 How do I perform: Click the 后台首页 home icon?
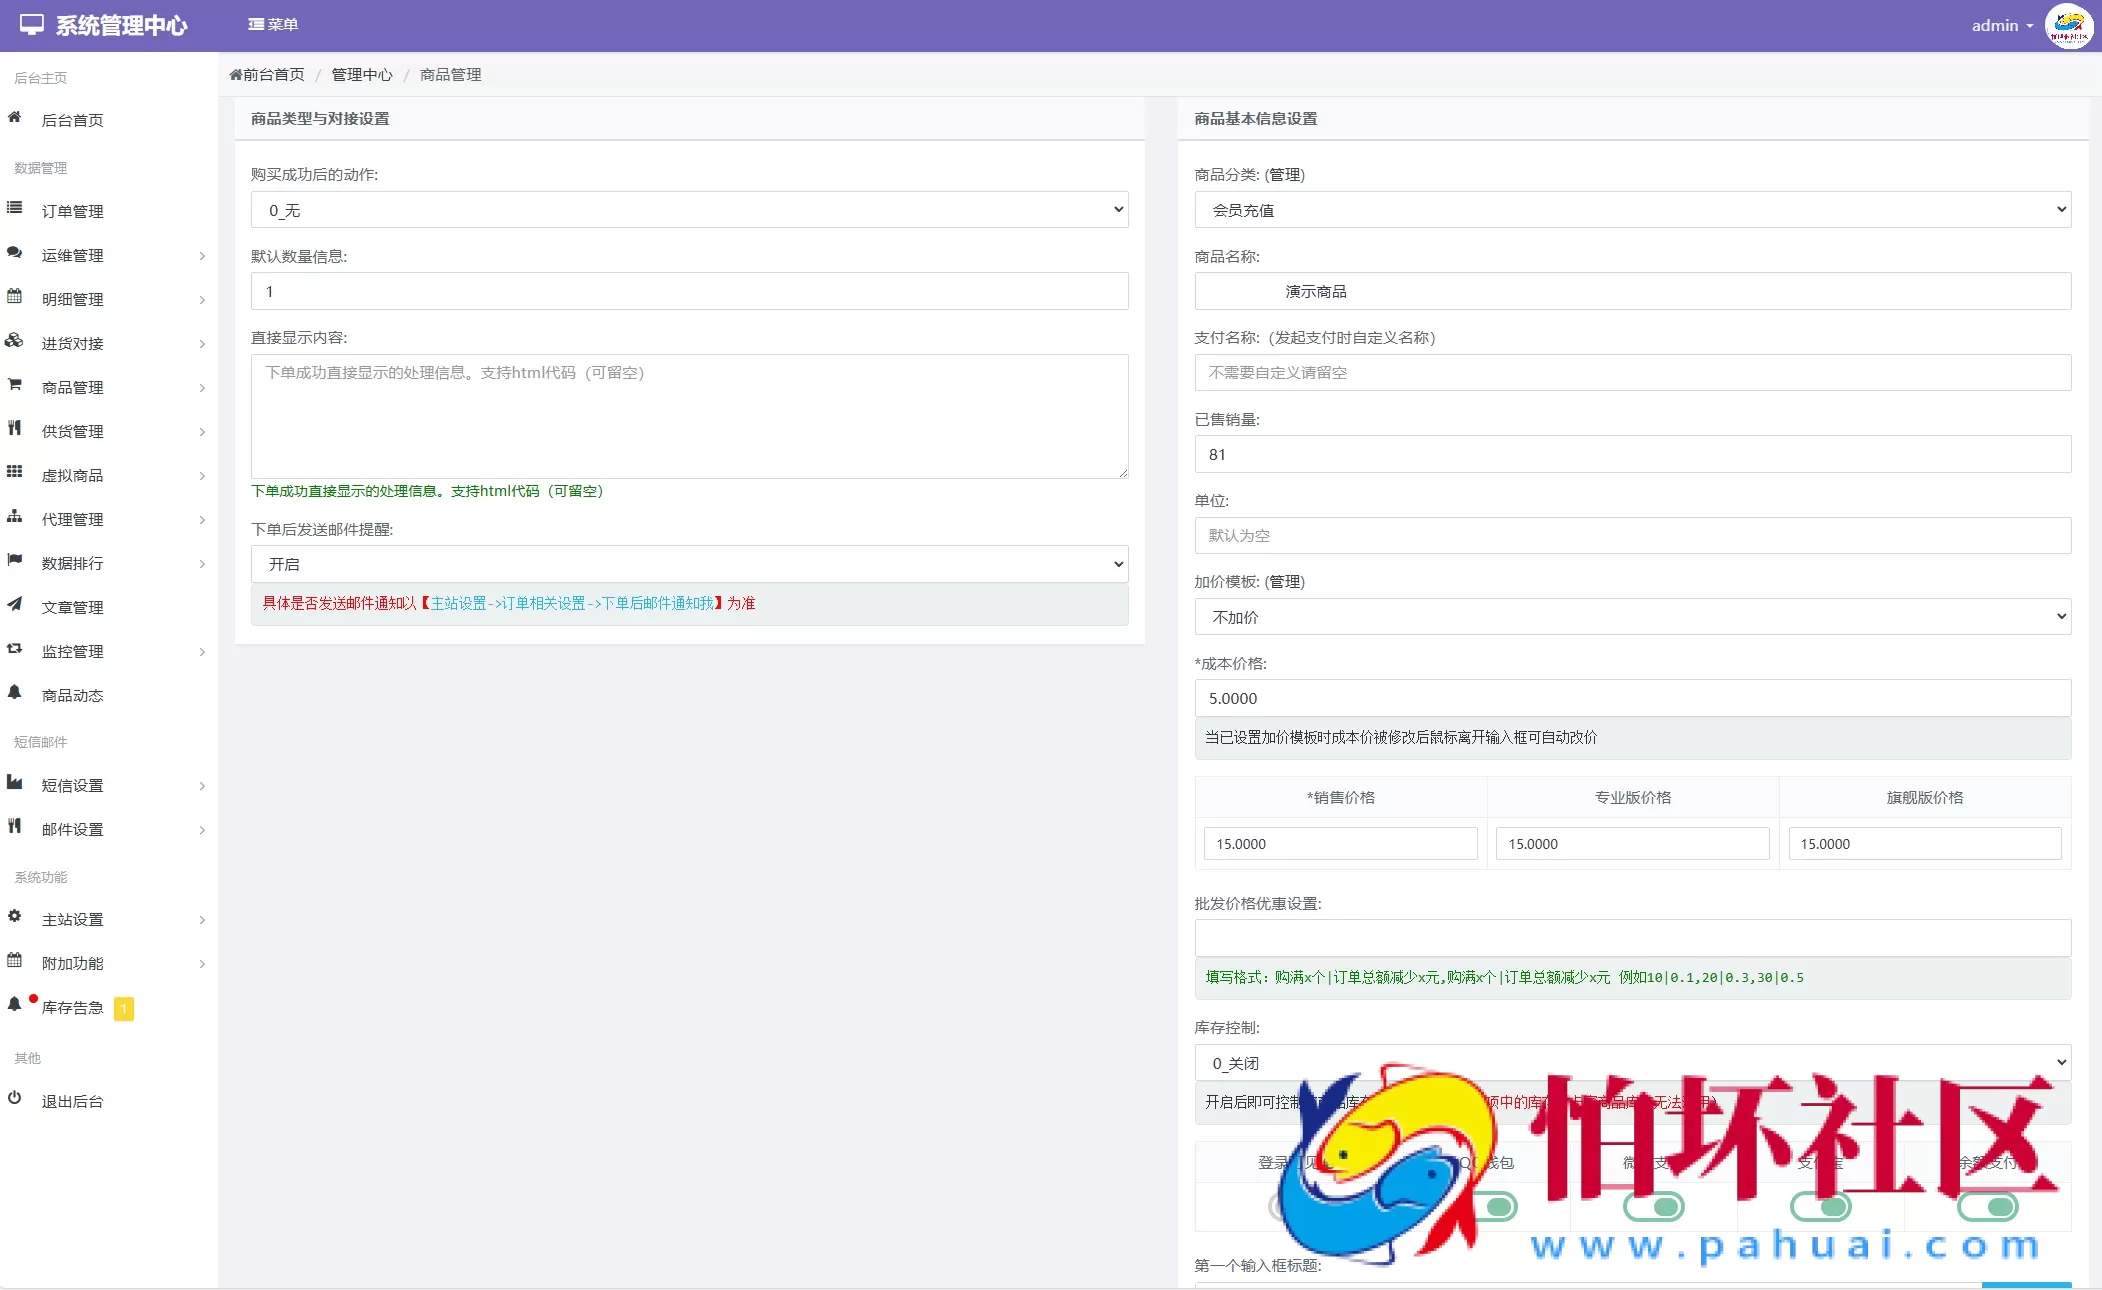(15, 118)
